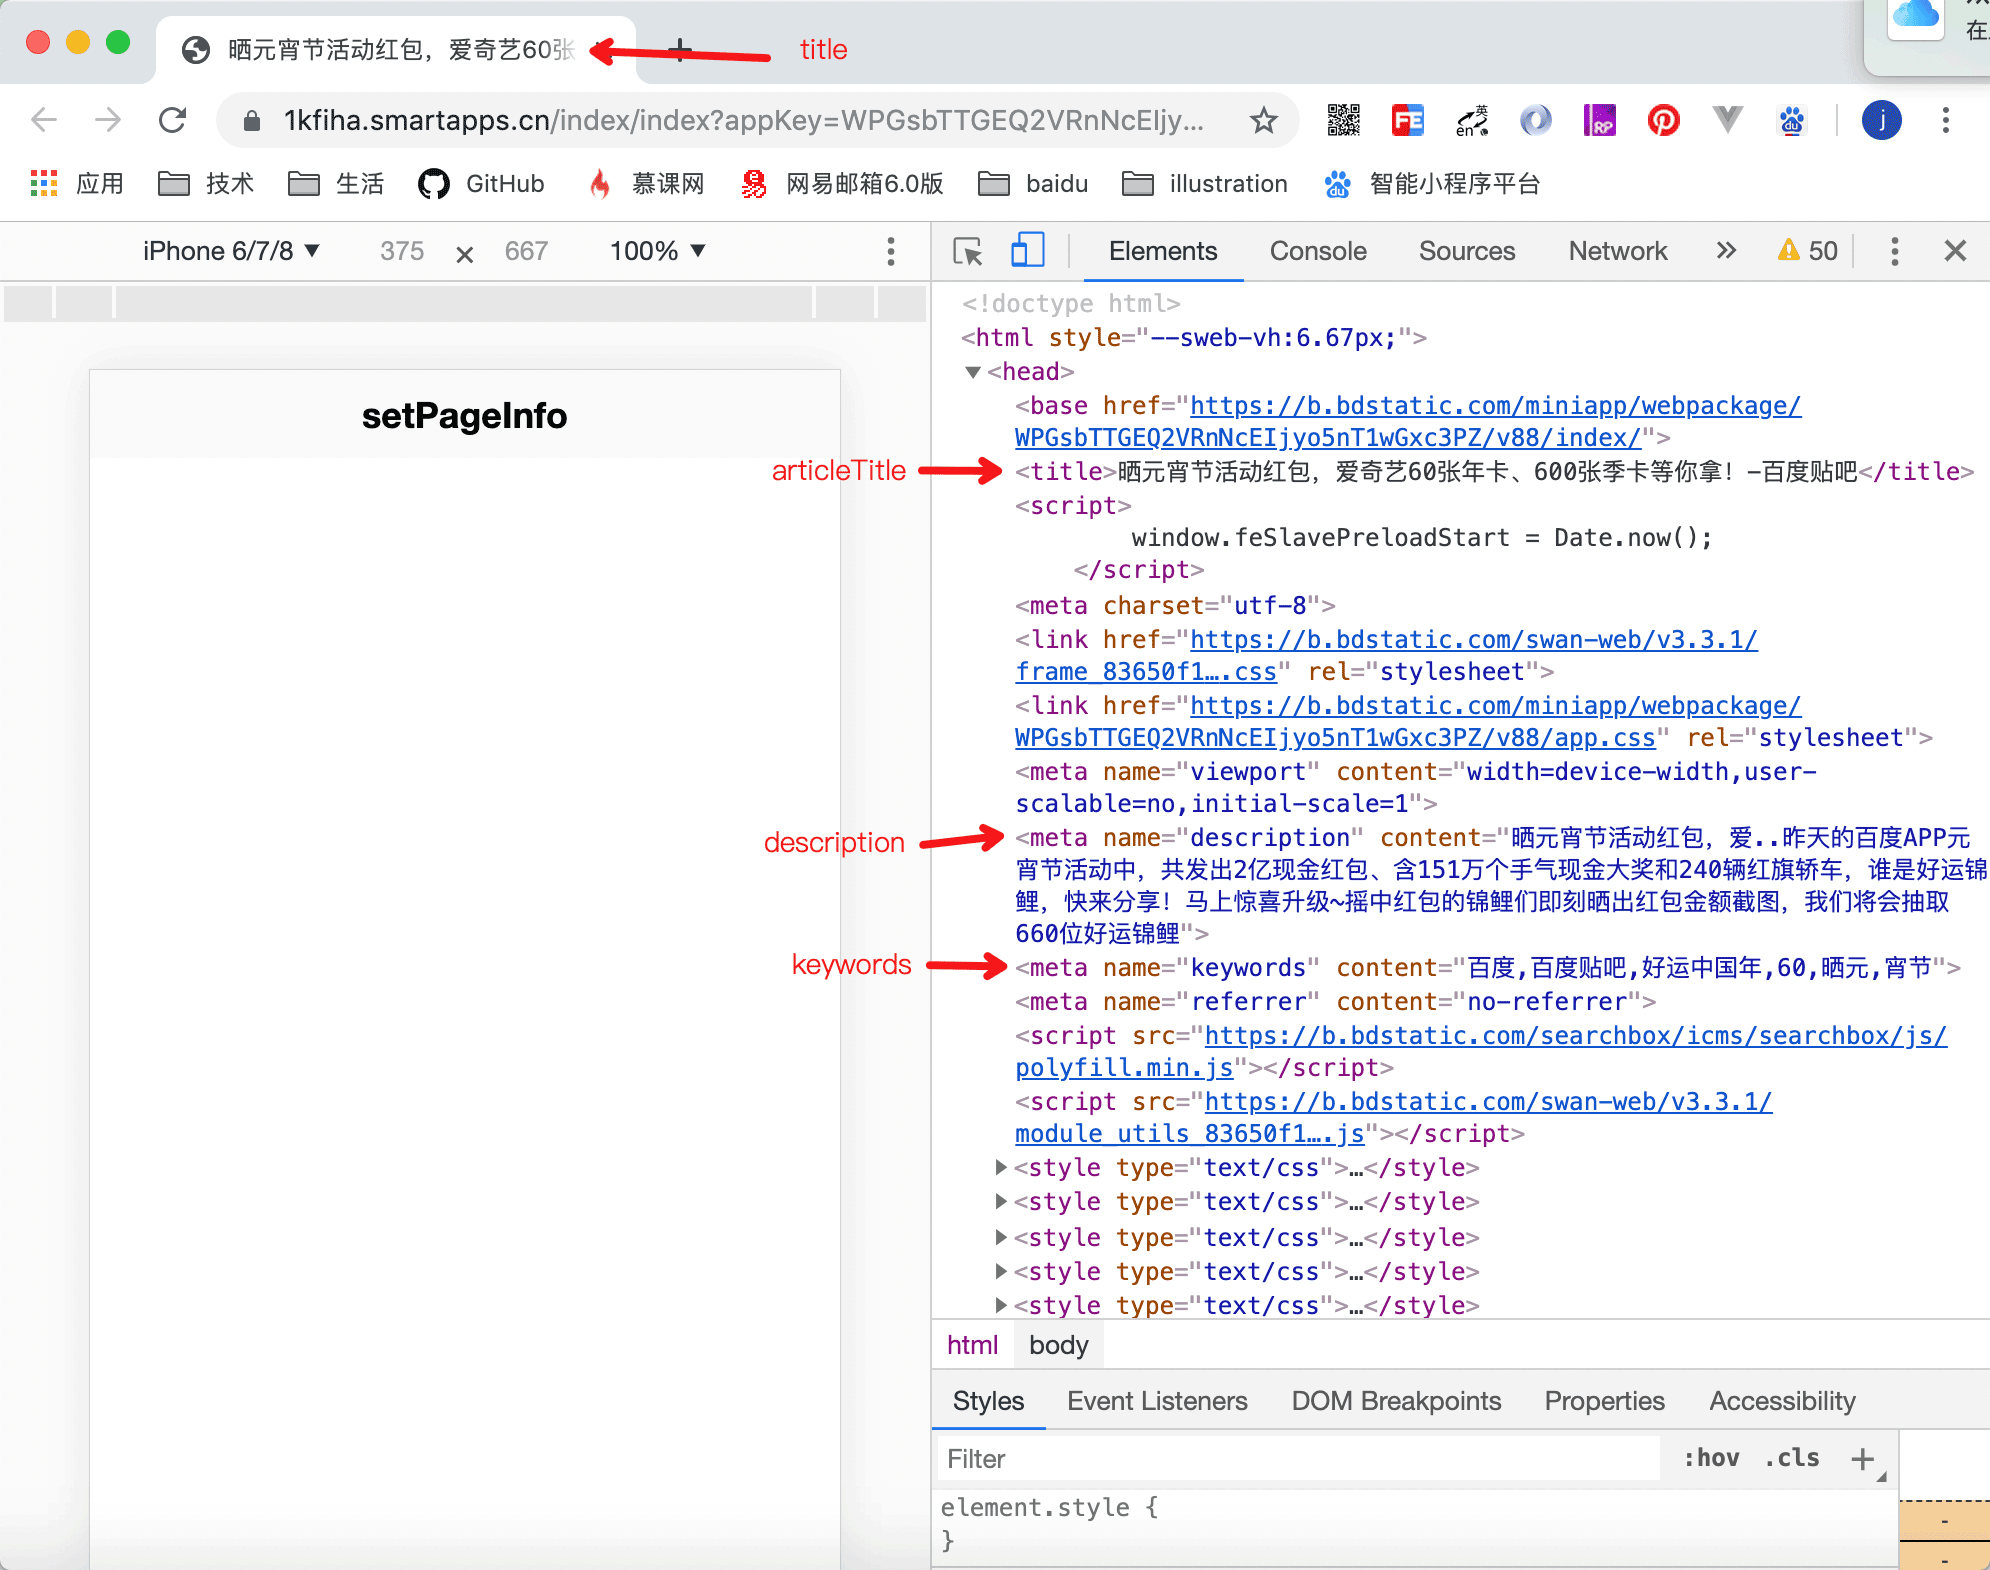Open the illustration bookmark folder
1990x1570 pixels.
1205,184
